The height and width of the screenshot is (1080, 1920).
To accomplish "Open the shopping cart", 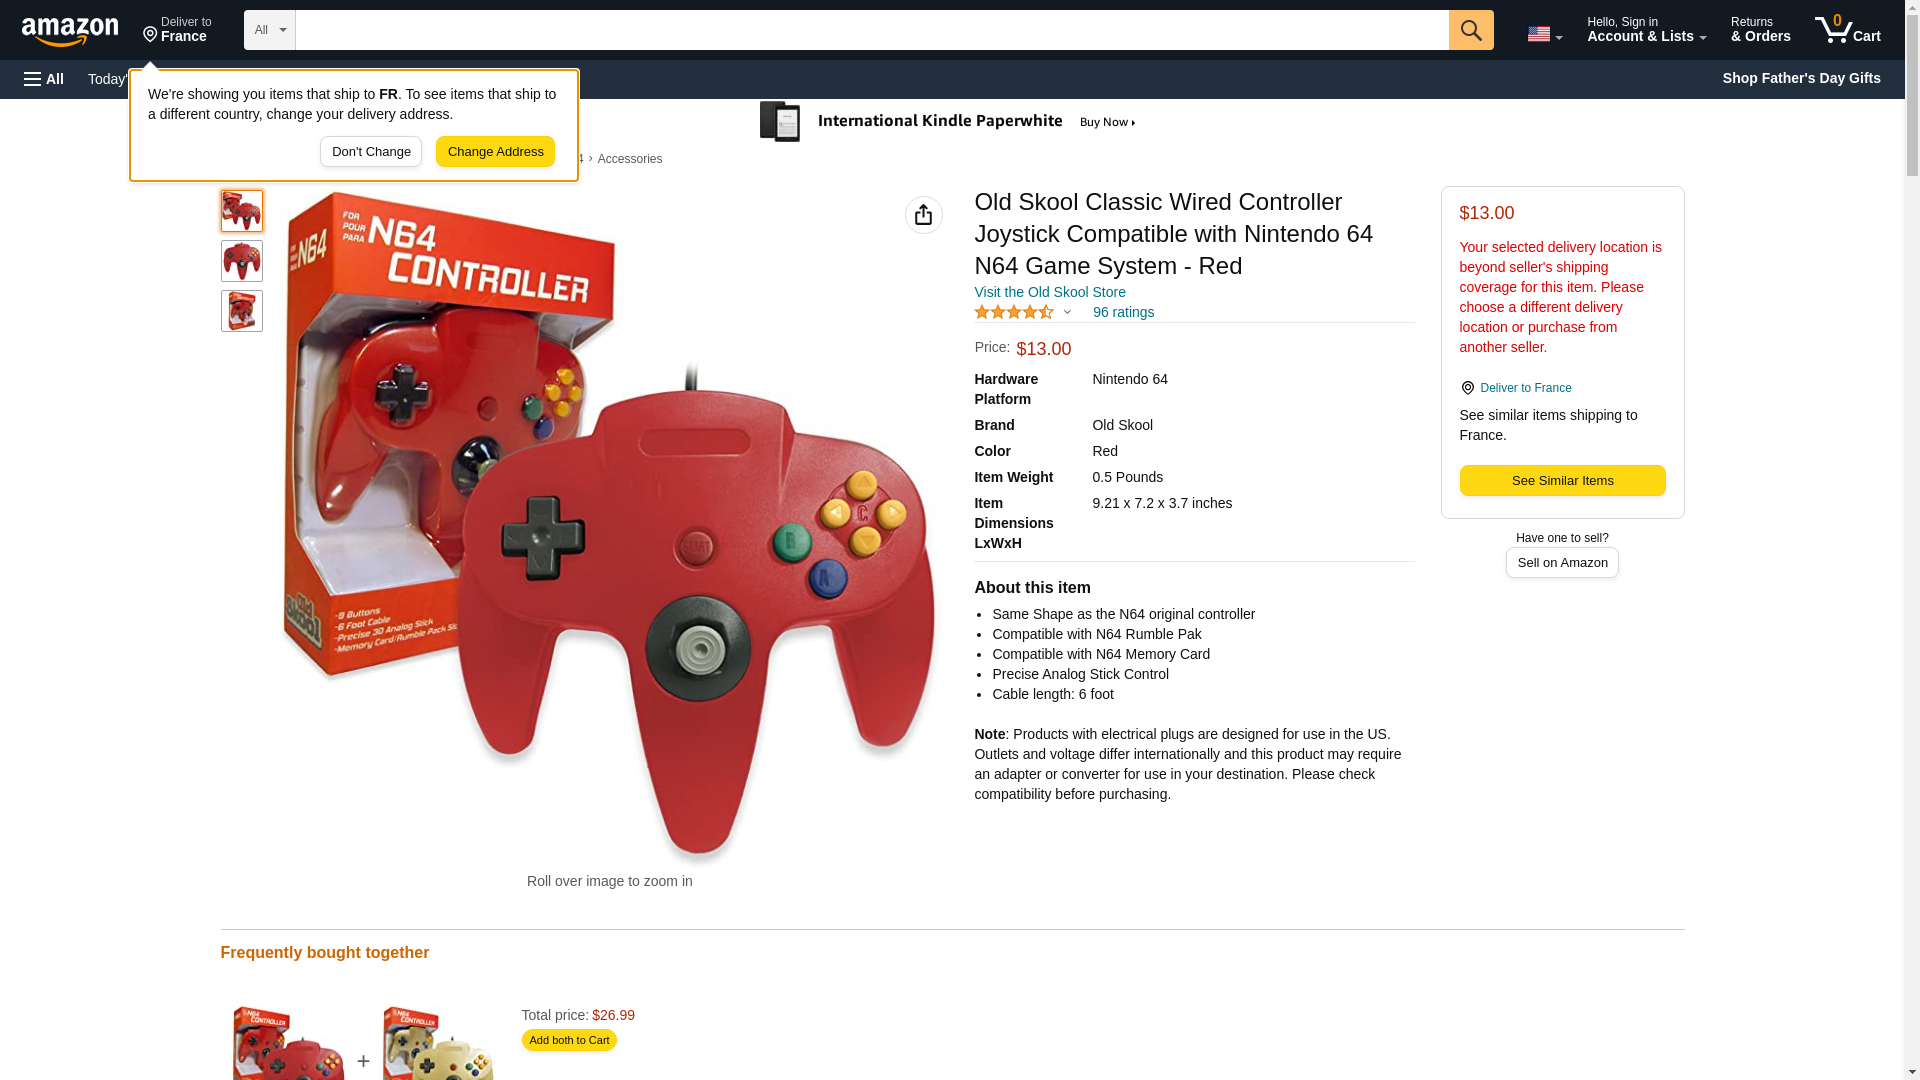I will 1848,30.
